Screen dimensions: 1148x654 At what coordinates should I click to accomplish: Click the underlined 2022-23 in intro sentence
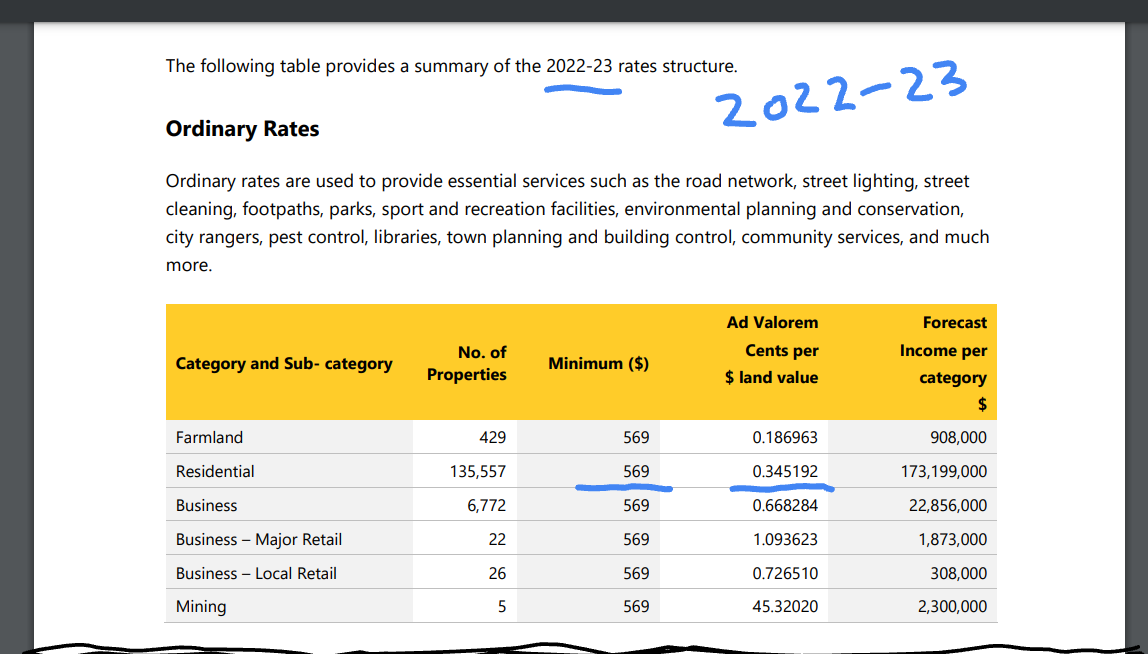tap(579, 66)
